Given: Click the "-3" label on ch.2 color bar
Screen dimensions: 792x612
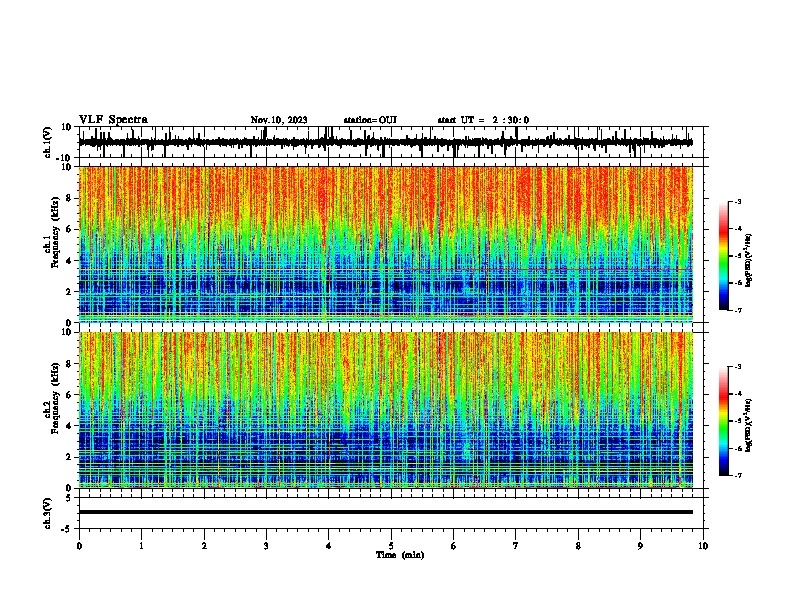Looking at the screenshot, I should 738,367.
